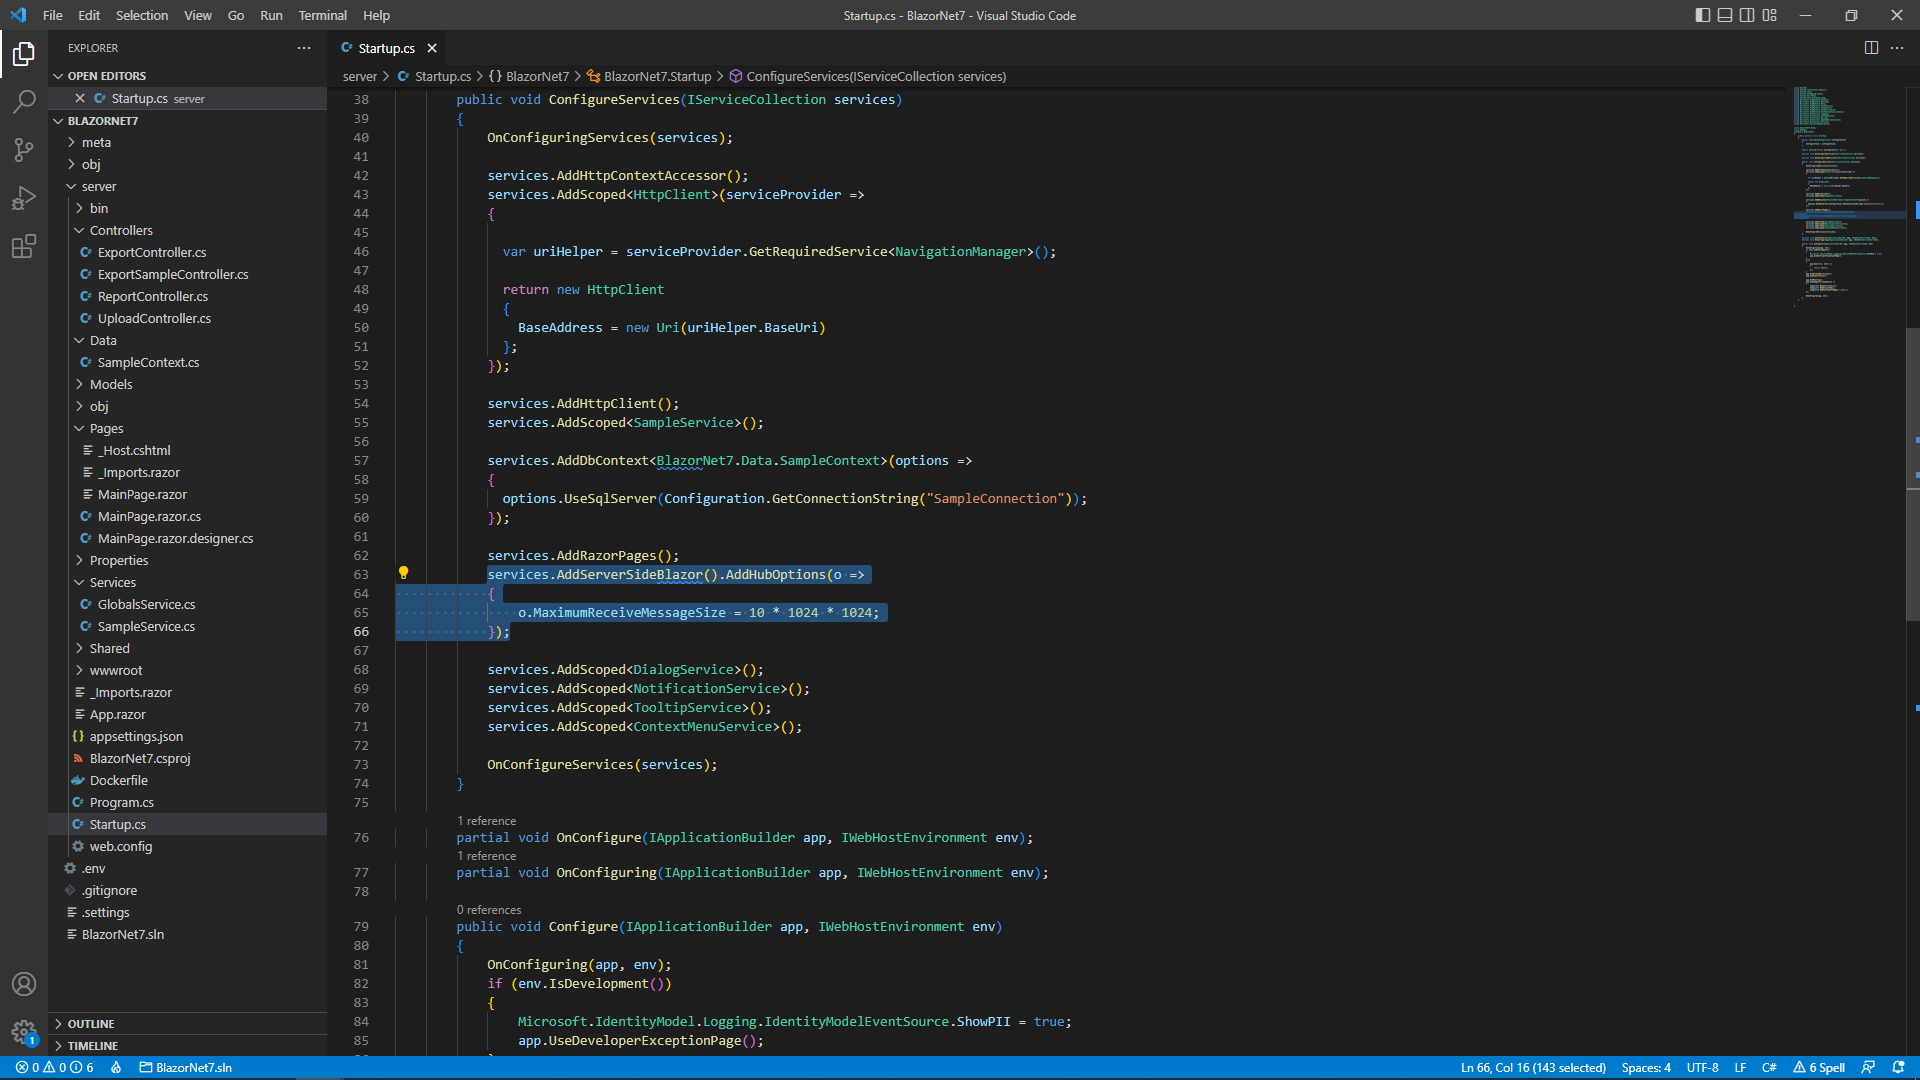1920x1080 pixels.
Task: Select the Startup.cs editor tab
Action: 387,47
